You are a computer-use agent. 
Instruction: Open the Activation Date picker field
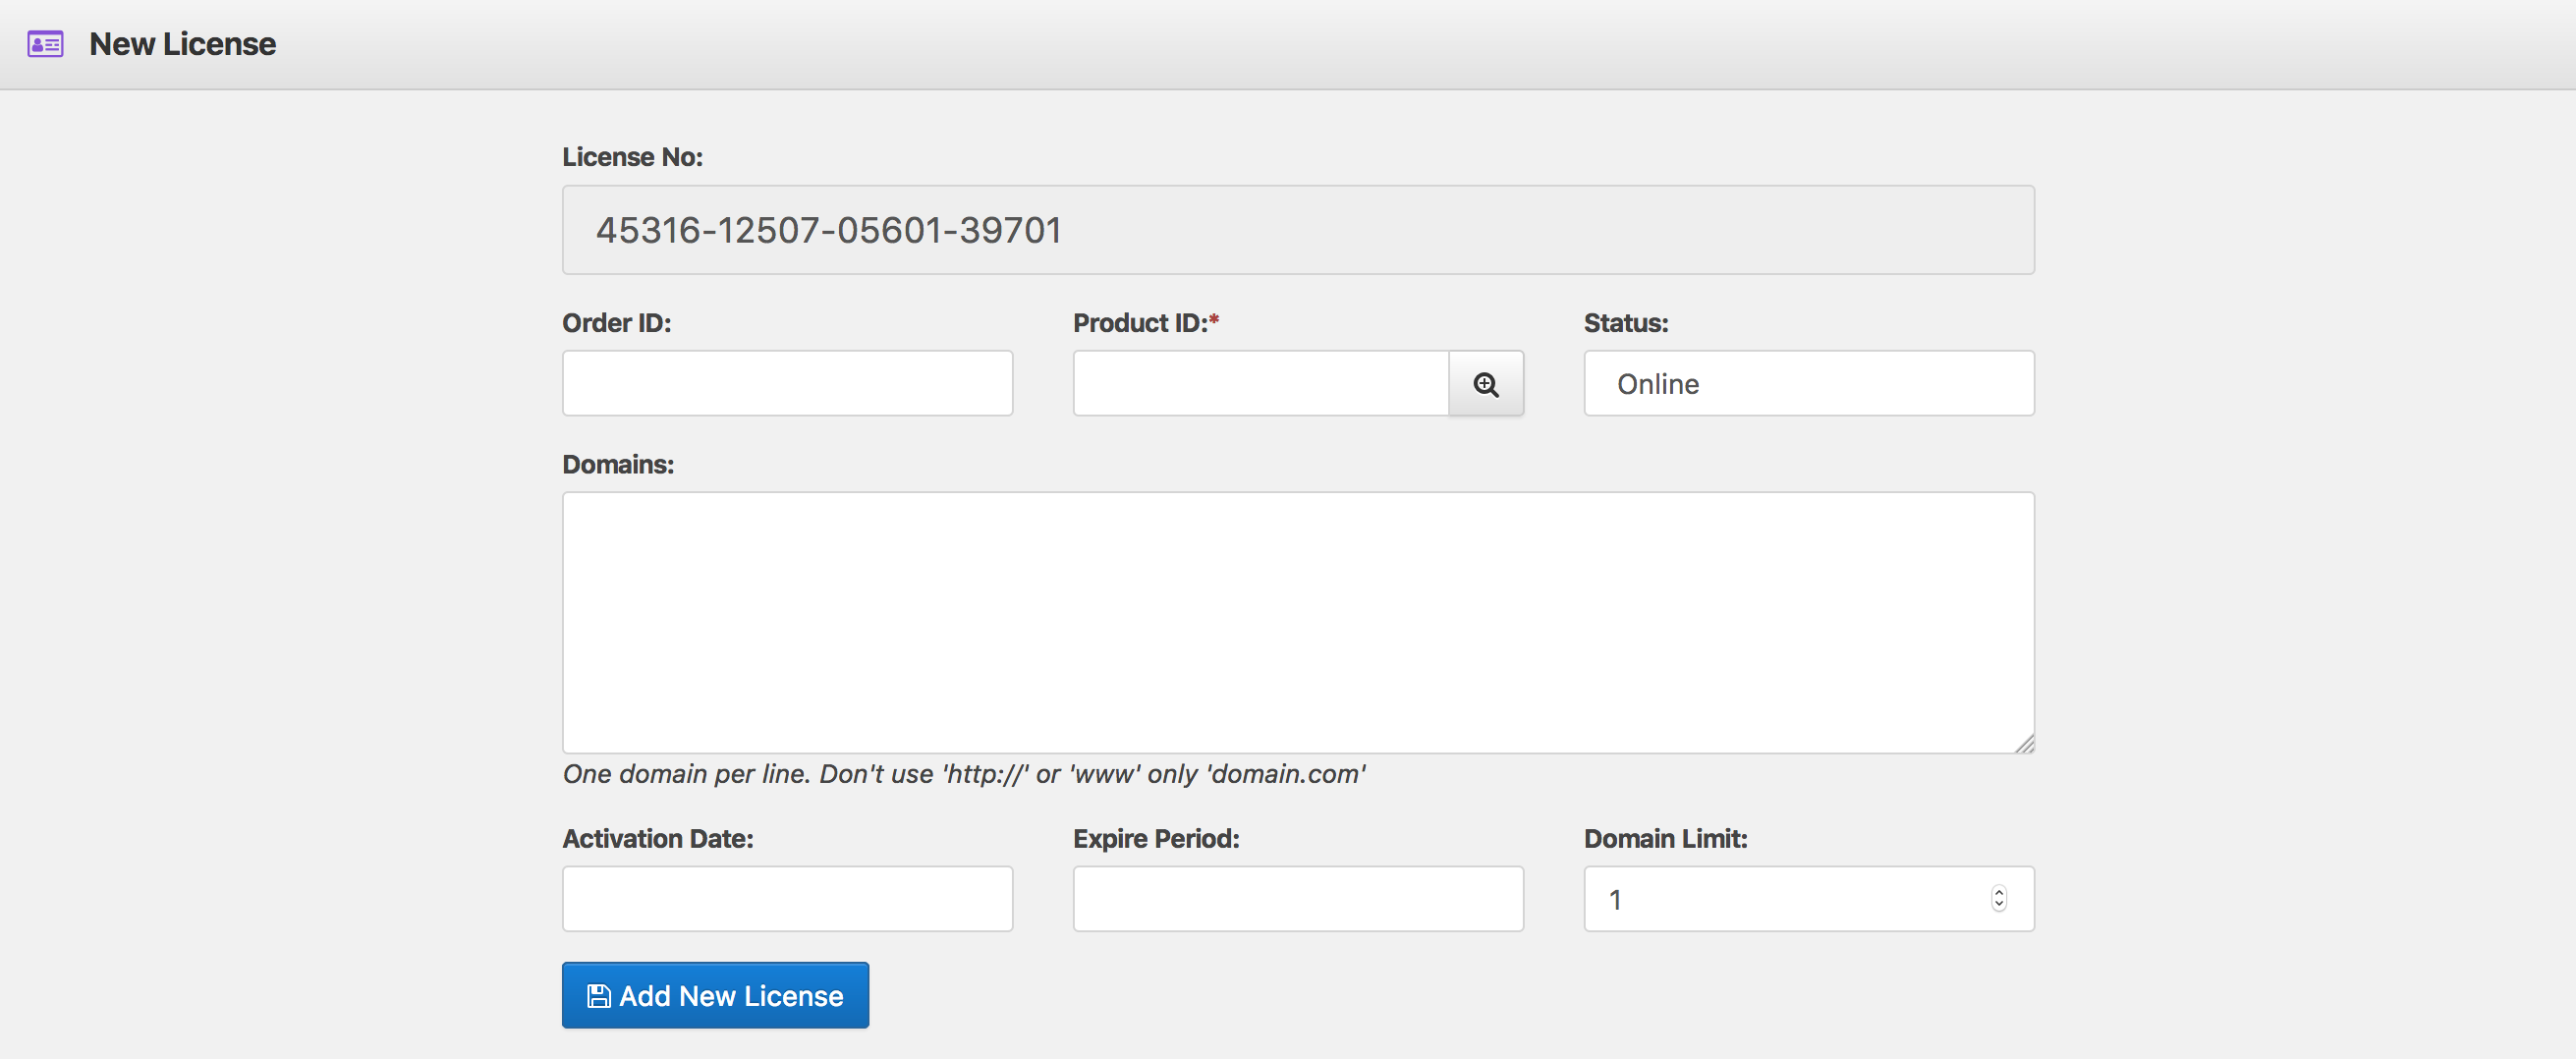pyautogui.click(x=787, y=898)
